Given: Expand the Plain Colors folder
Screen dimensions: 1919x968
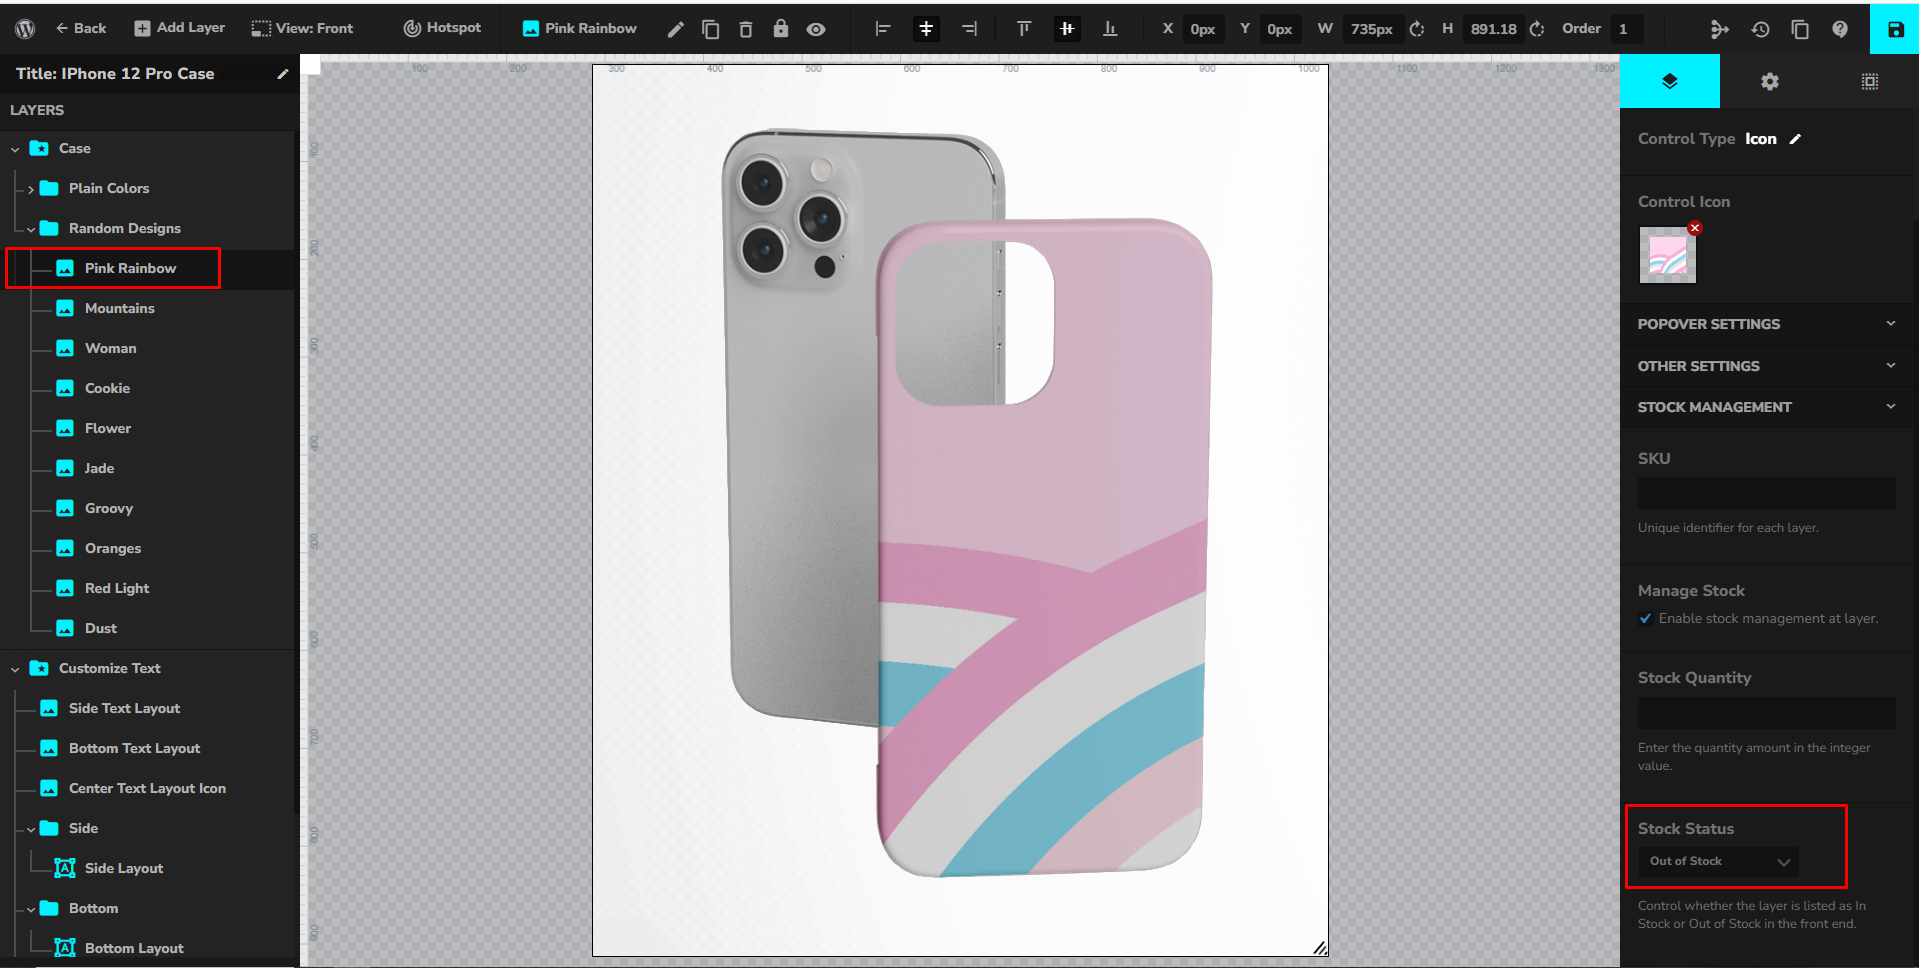Looking at the screenshot, I should point(31,189).
